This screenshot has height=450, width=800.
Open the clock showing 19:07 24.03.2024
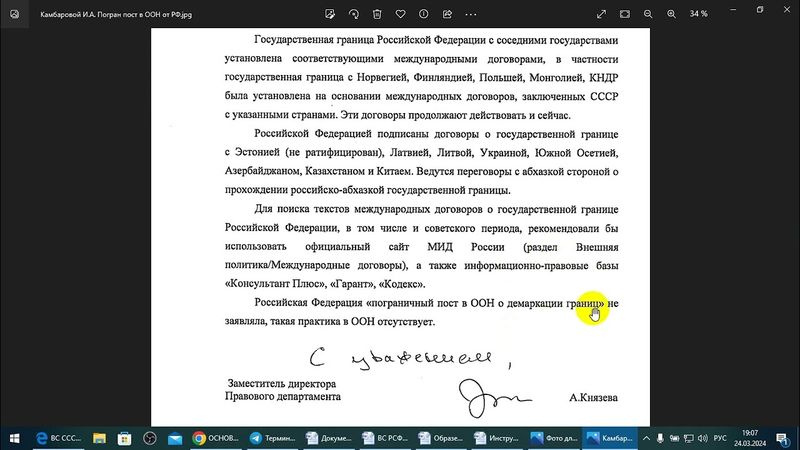click(750, 438)
